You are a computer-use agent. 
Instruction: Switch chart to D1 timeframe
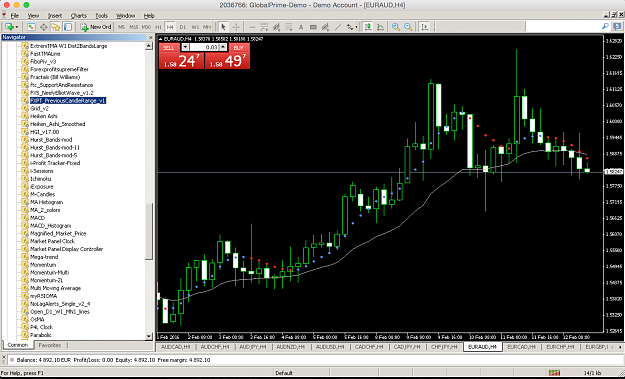click(183, 27)
